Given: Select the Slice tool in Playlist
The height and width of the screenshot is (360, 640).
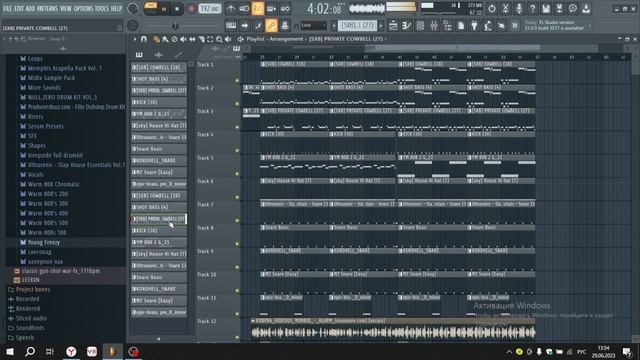Looking at the screenshot, I should coord(201,39).
